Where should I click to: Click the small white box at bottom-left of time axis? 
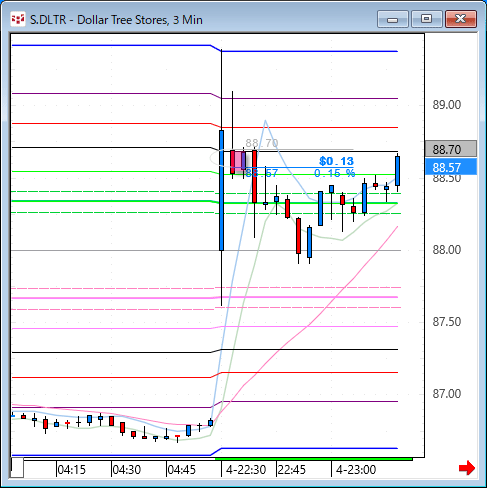tap(17, 468)
